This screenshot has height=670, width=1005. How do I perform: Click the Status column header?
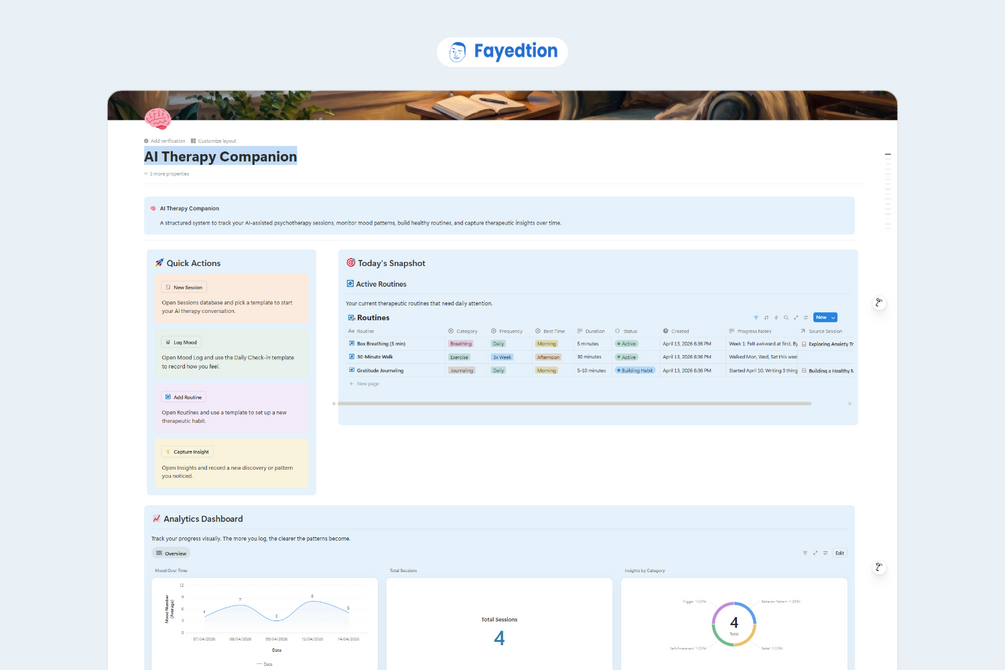point(626,331)
